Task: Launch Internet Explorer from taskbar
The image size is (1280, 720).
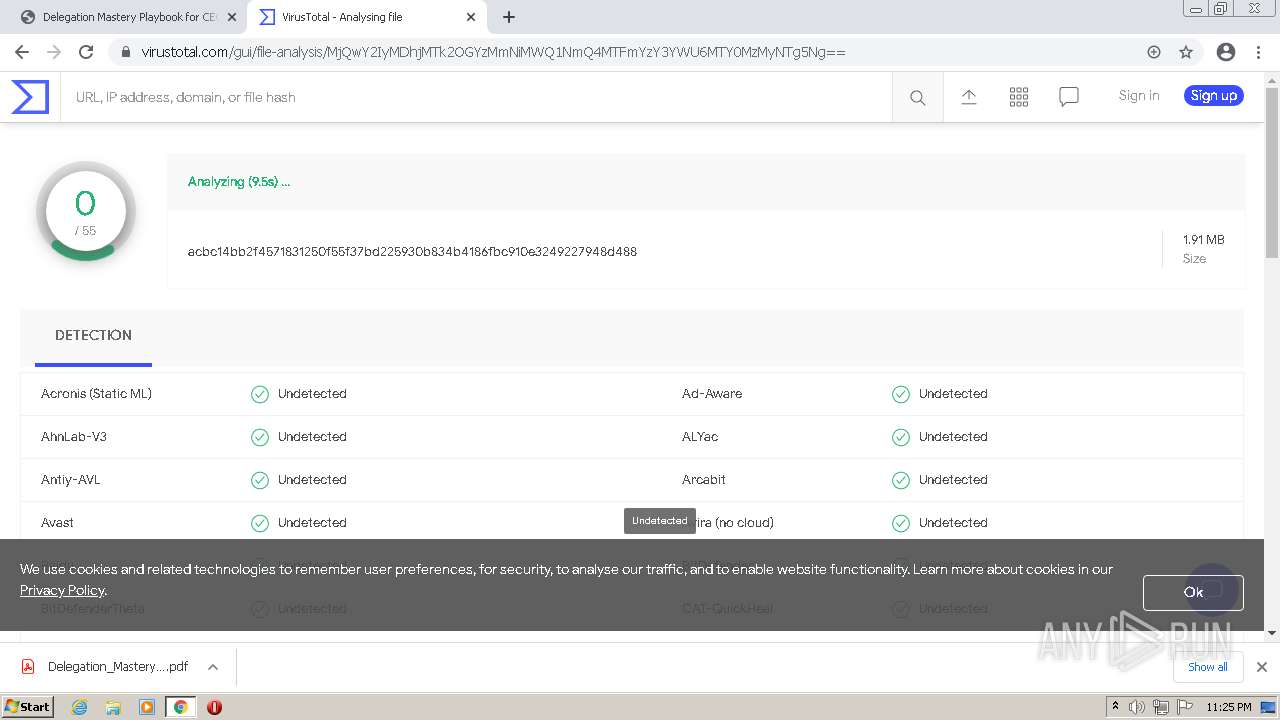Action: [x=79, y=707]
